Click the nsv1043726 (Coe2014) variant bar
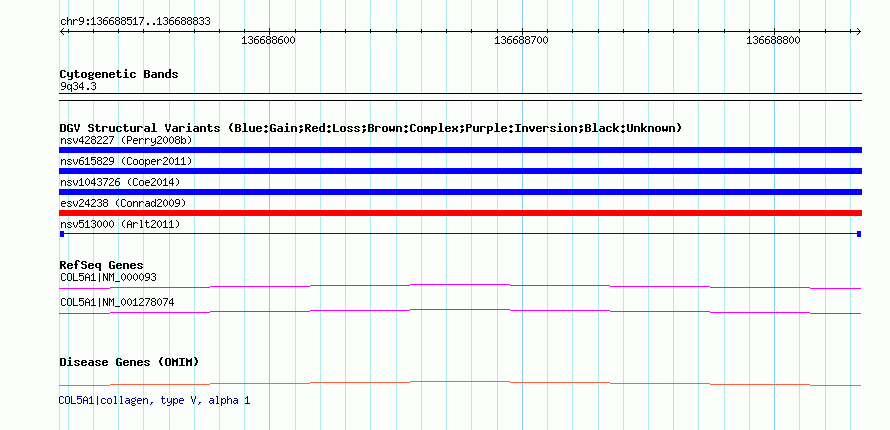The height and width of the screenshot is (430, 890). coord(460,192)
